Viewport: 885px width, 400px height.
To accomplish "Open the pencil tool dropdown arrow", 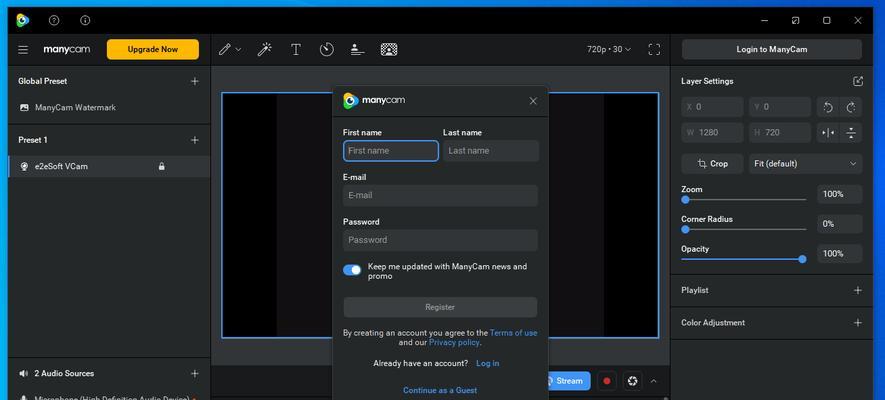I will (238, 50).
